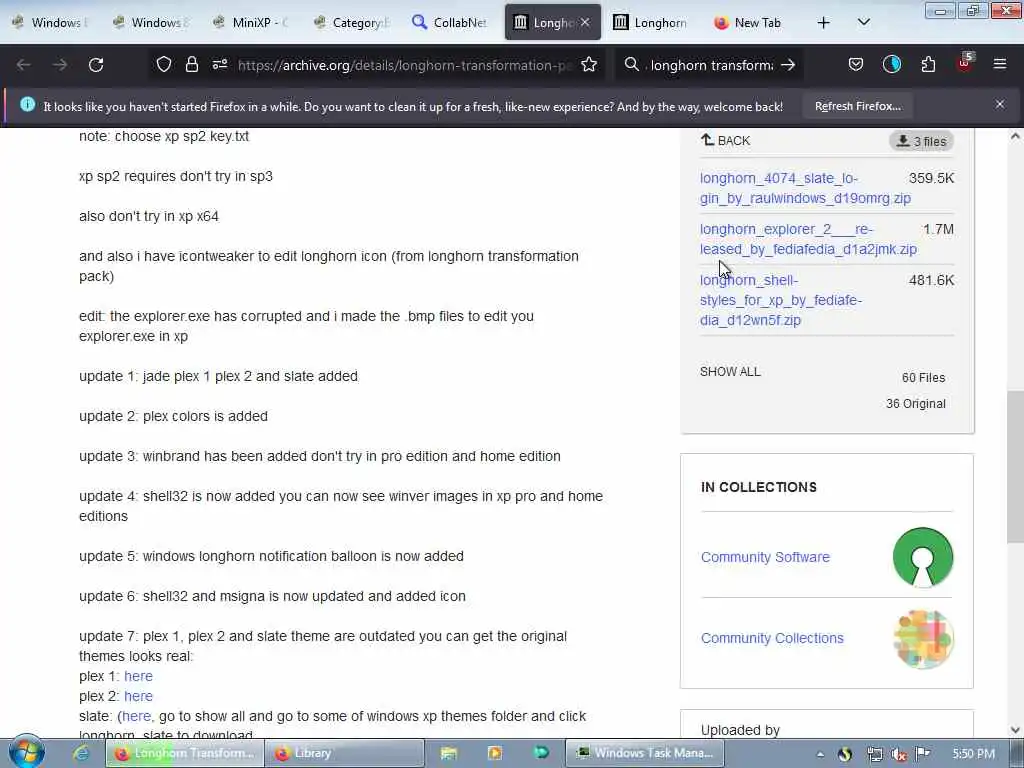The image size is (1024, 768).
Task: Open the padlock site security info
Action: [191, 64]
